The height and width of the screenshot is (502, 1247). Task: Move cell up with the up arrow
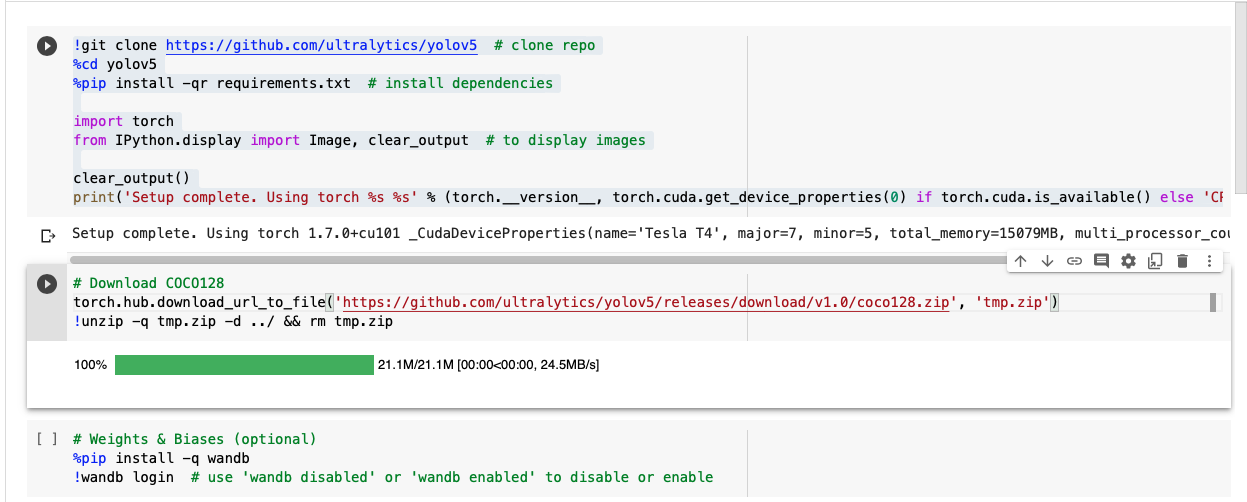click(1020, 261)
